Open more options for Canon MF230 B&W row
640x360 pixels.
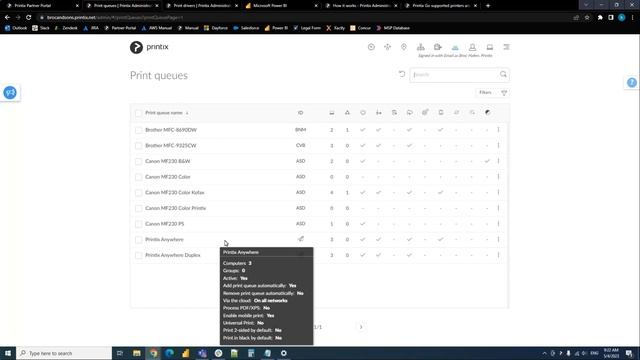pos(498,161)
